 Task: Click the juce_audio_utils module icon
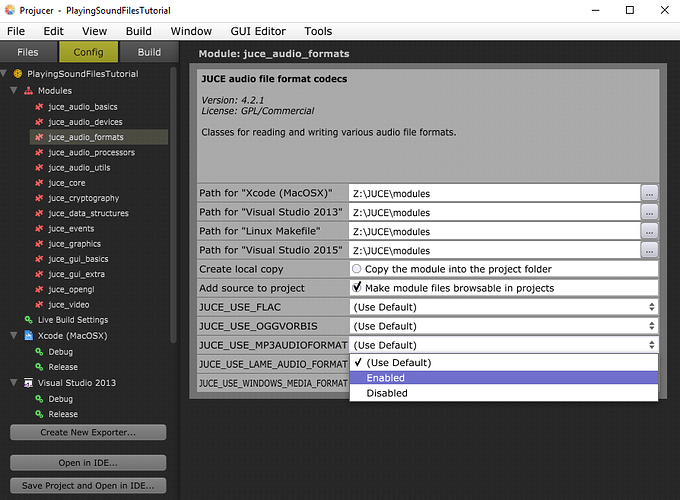(x=39, y=167)
